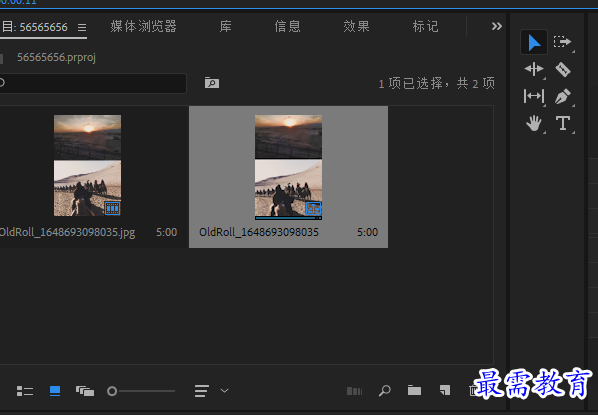This screenshot has height=415, width=598.
Task: Click the filmstrip badge on jpg thumbnail
Action: pyautogui.click(x=113, y=208)
